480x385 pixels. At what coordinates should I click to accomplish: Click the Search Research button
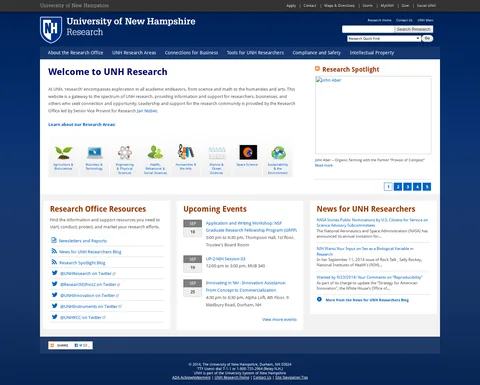pyautogui.click(x=414, y=29)
